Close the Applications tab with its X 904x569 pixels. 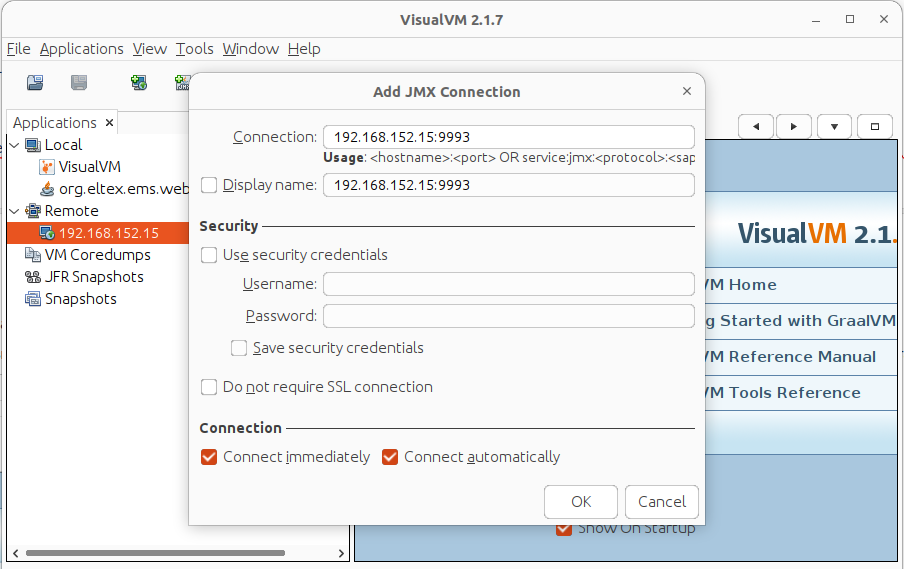110,123
